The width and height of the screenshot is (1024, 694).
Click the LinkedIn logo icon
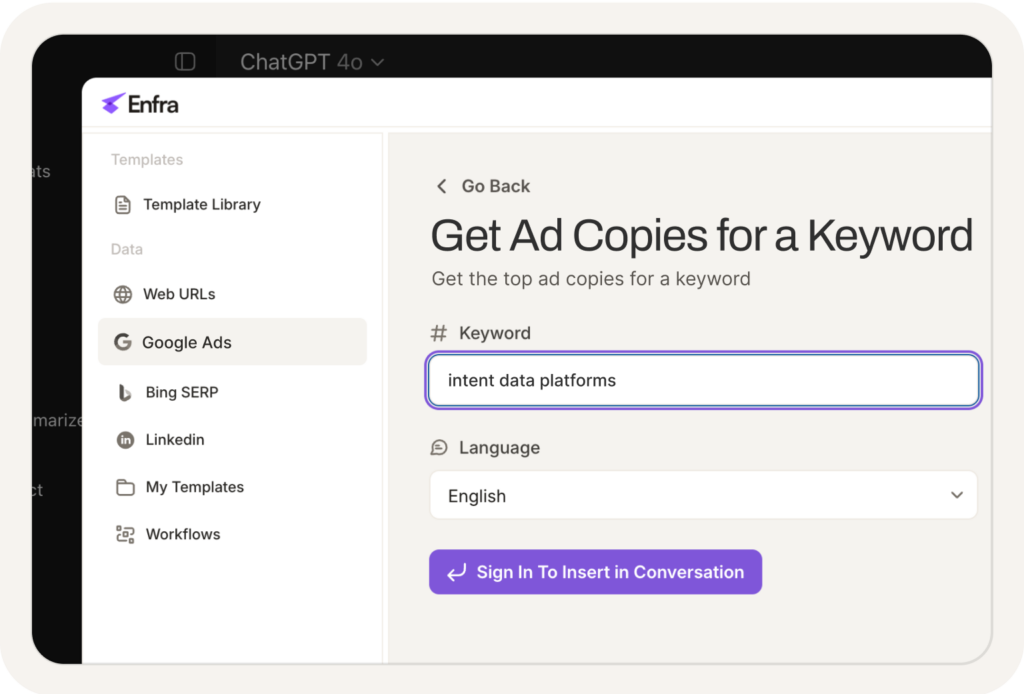(125, 440)
